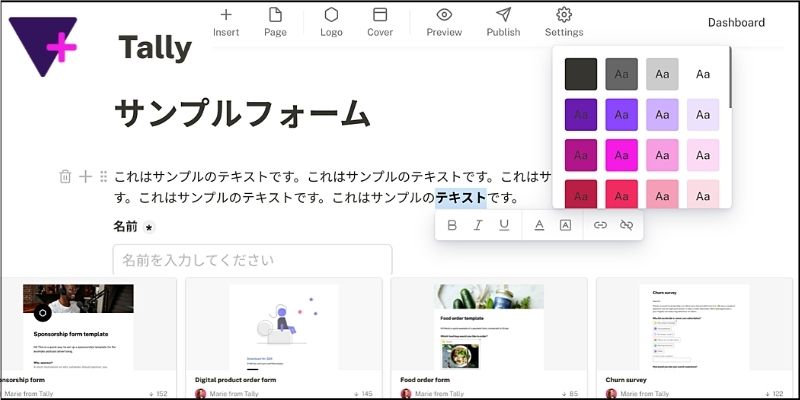Screen dimensions: 800x400
Task: Click the 122 download count
Action: tap(774, 394)
